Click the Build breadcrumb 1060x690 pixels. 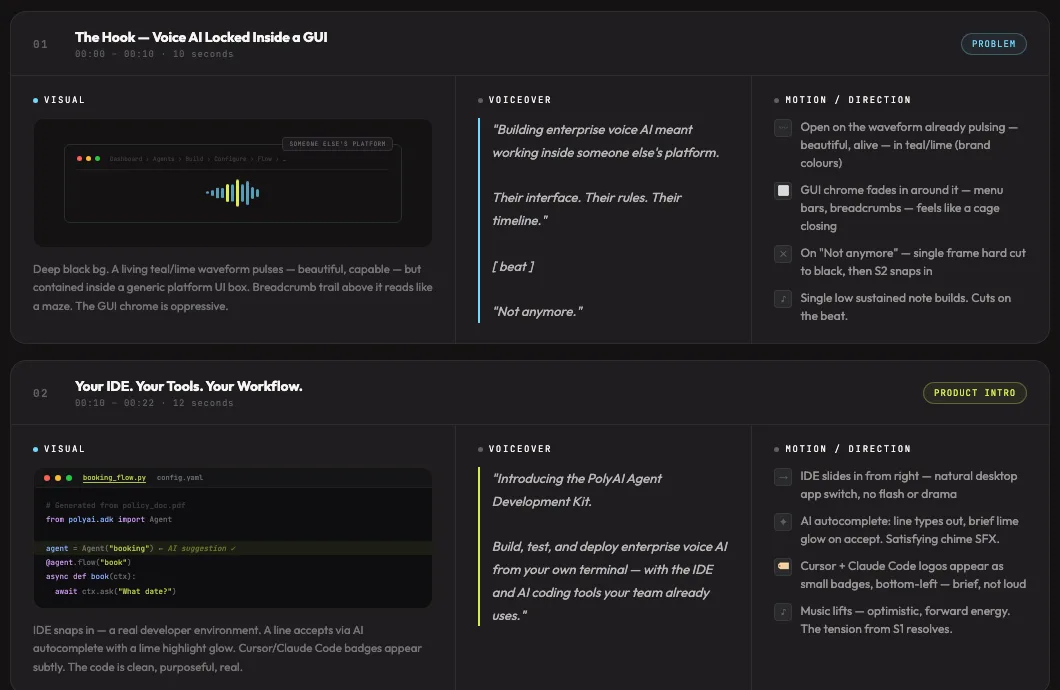pos(194,159)
